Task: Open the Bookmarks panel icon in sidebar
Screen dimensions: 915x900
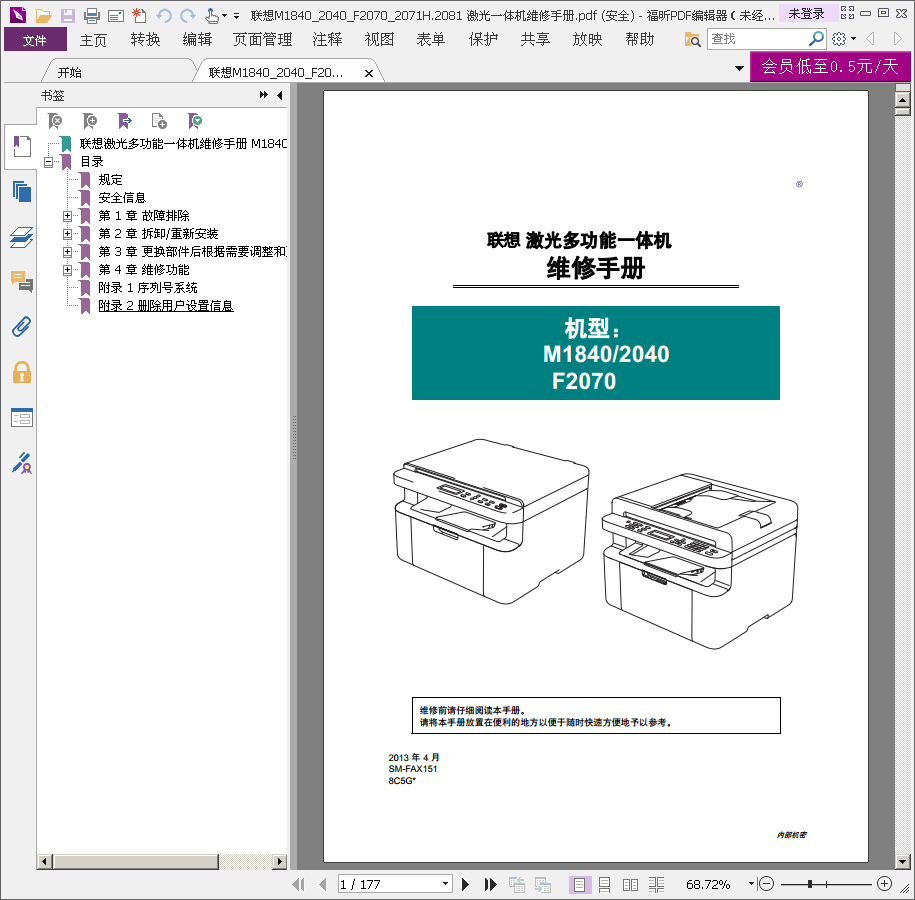Action: [x=22, y=146]
